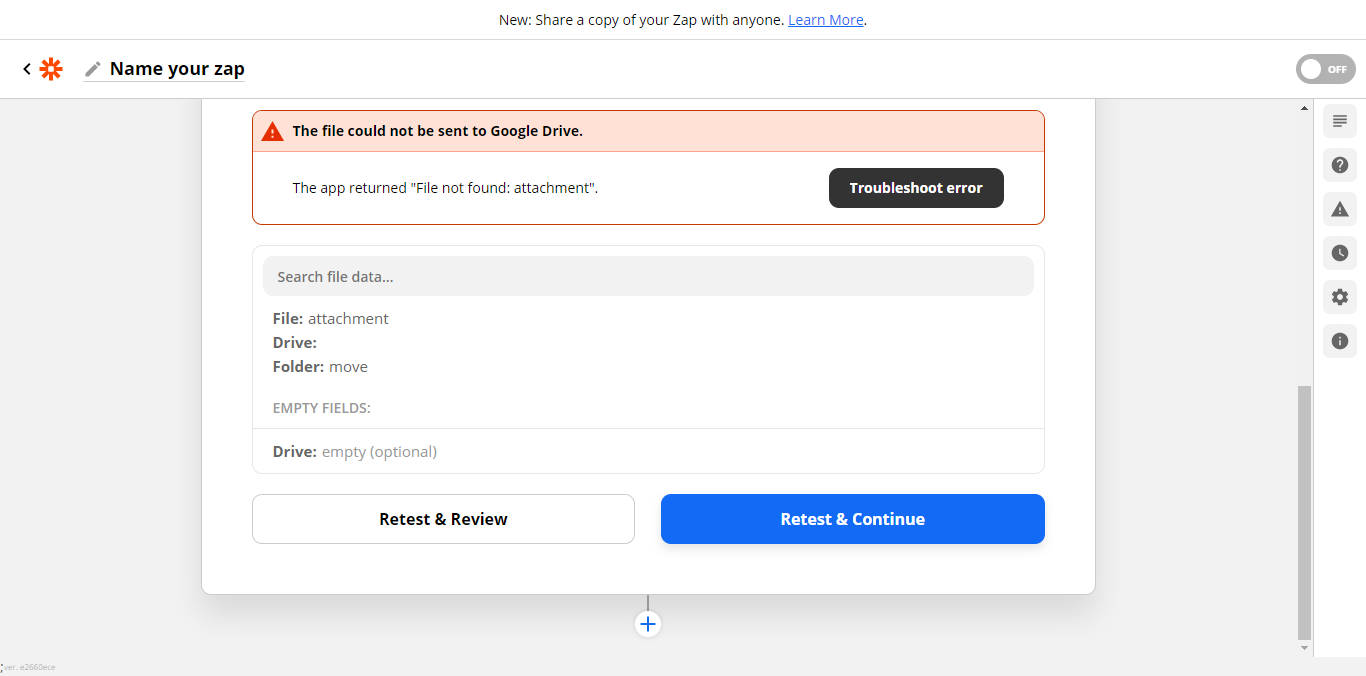Click the EMPTY FIELDS label
The image size is (1366, 676).
pyautogui.click(x=322, y=408)
